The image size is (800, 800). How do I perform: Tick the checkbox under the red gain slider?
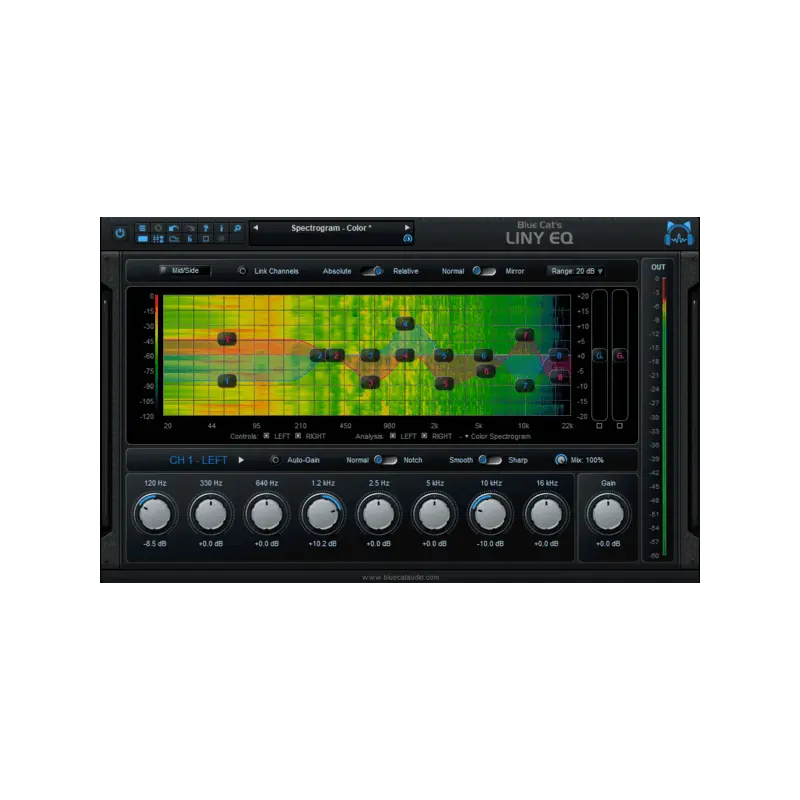pyautogui.click(x=620, y=426)
